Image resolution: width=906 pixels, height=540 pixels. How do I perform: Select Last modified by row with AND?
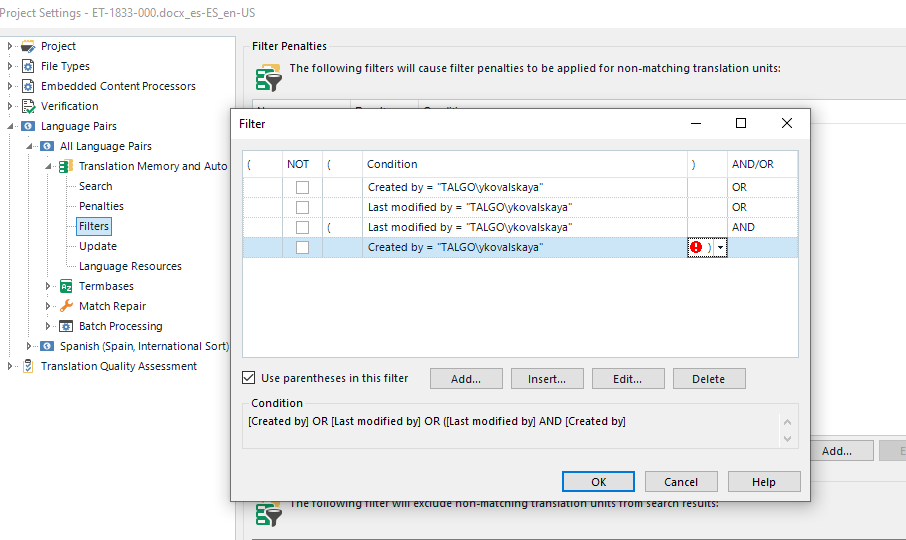tap(525, 228)
